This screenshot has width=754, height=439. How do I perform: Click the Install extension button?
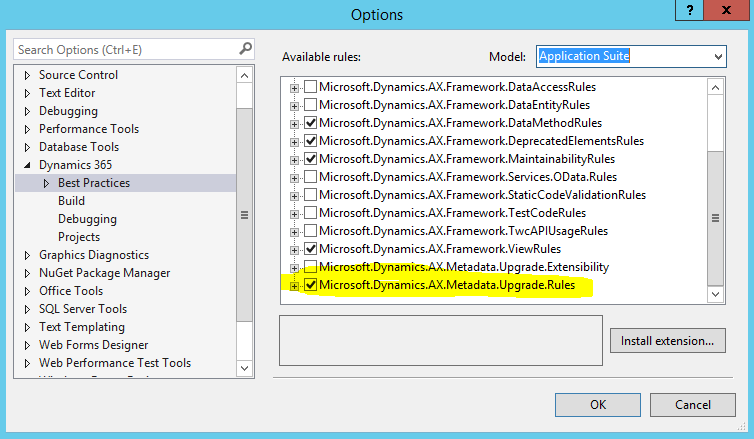[x=667, y=341]
